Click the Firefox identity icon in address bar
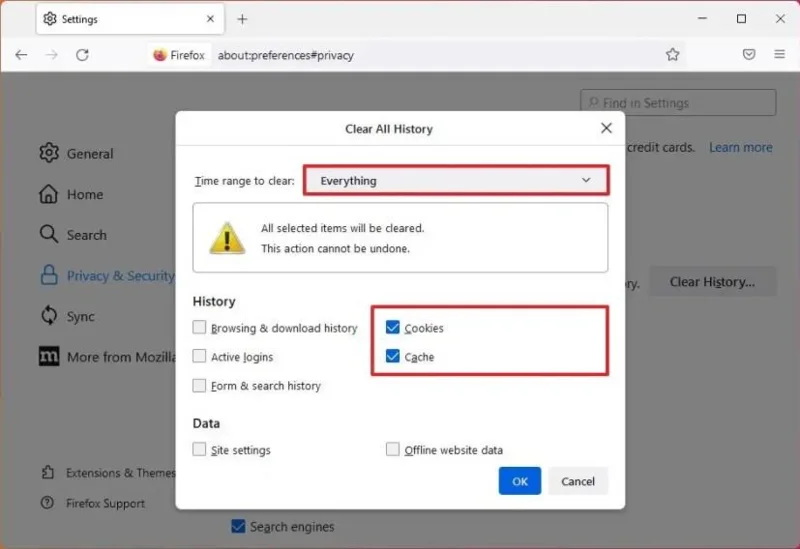800x549 pixels. 179,55
